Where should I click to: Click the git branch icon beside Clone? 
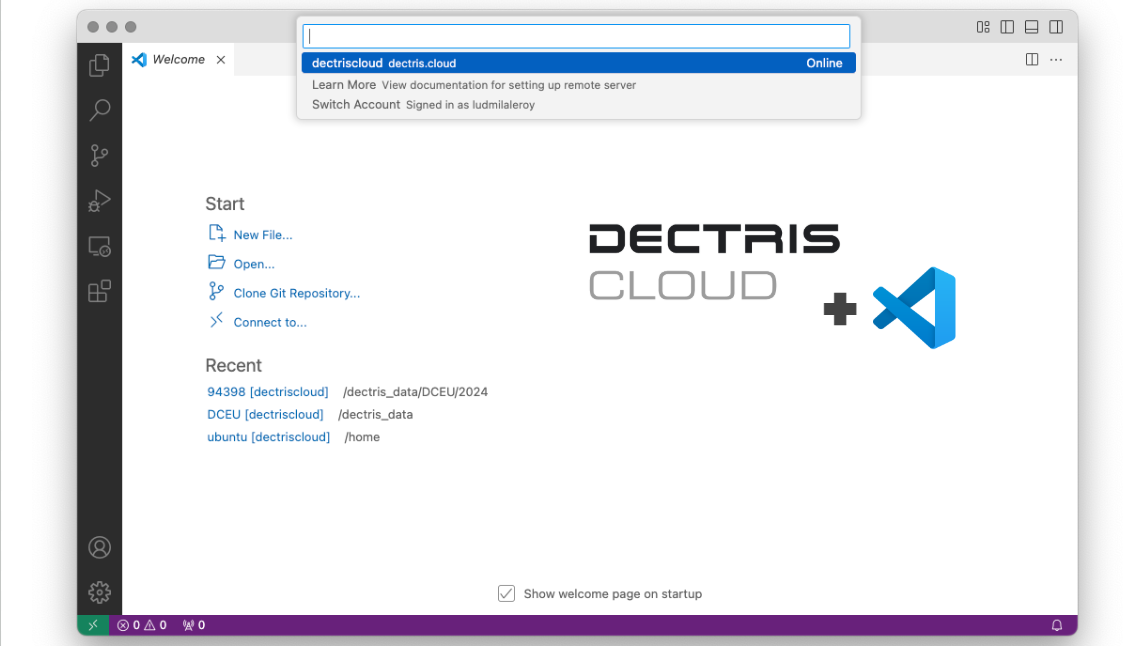(x=216, y=291)
